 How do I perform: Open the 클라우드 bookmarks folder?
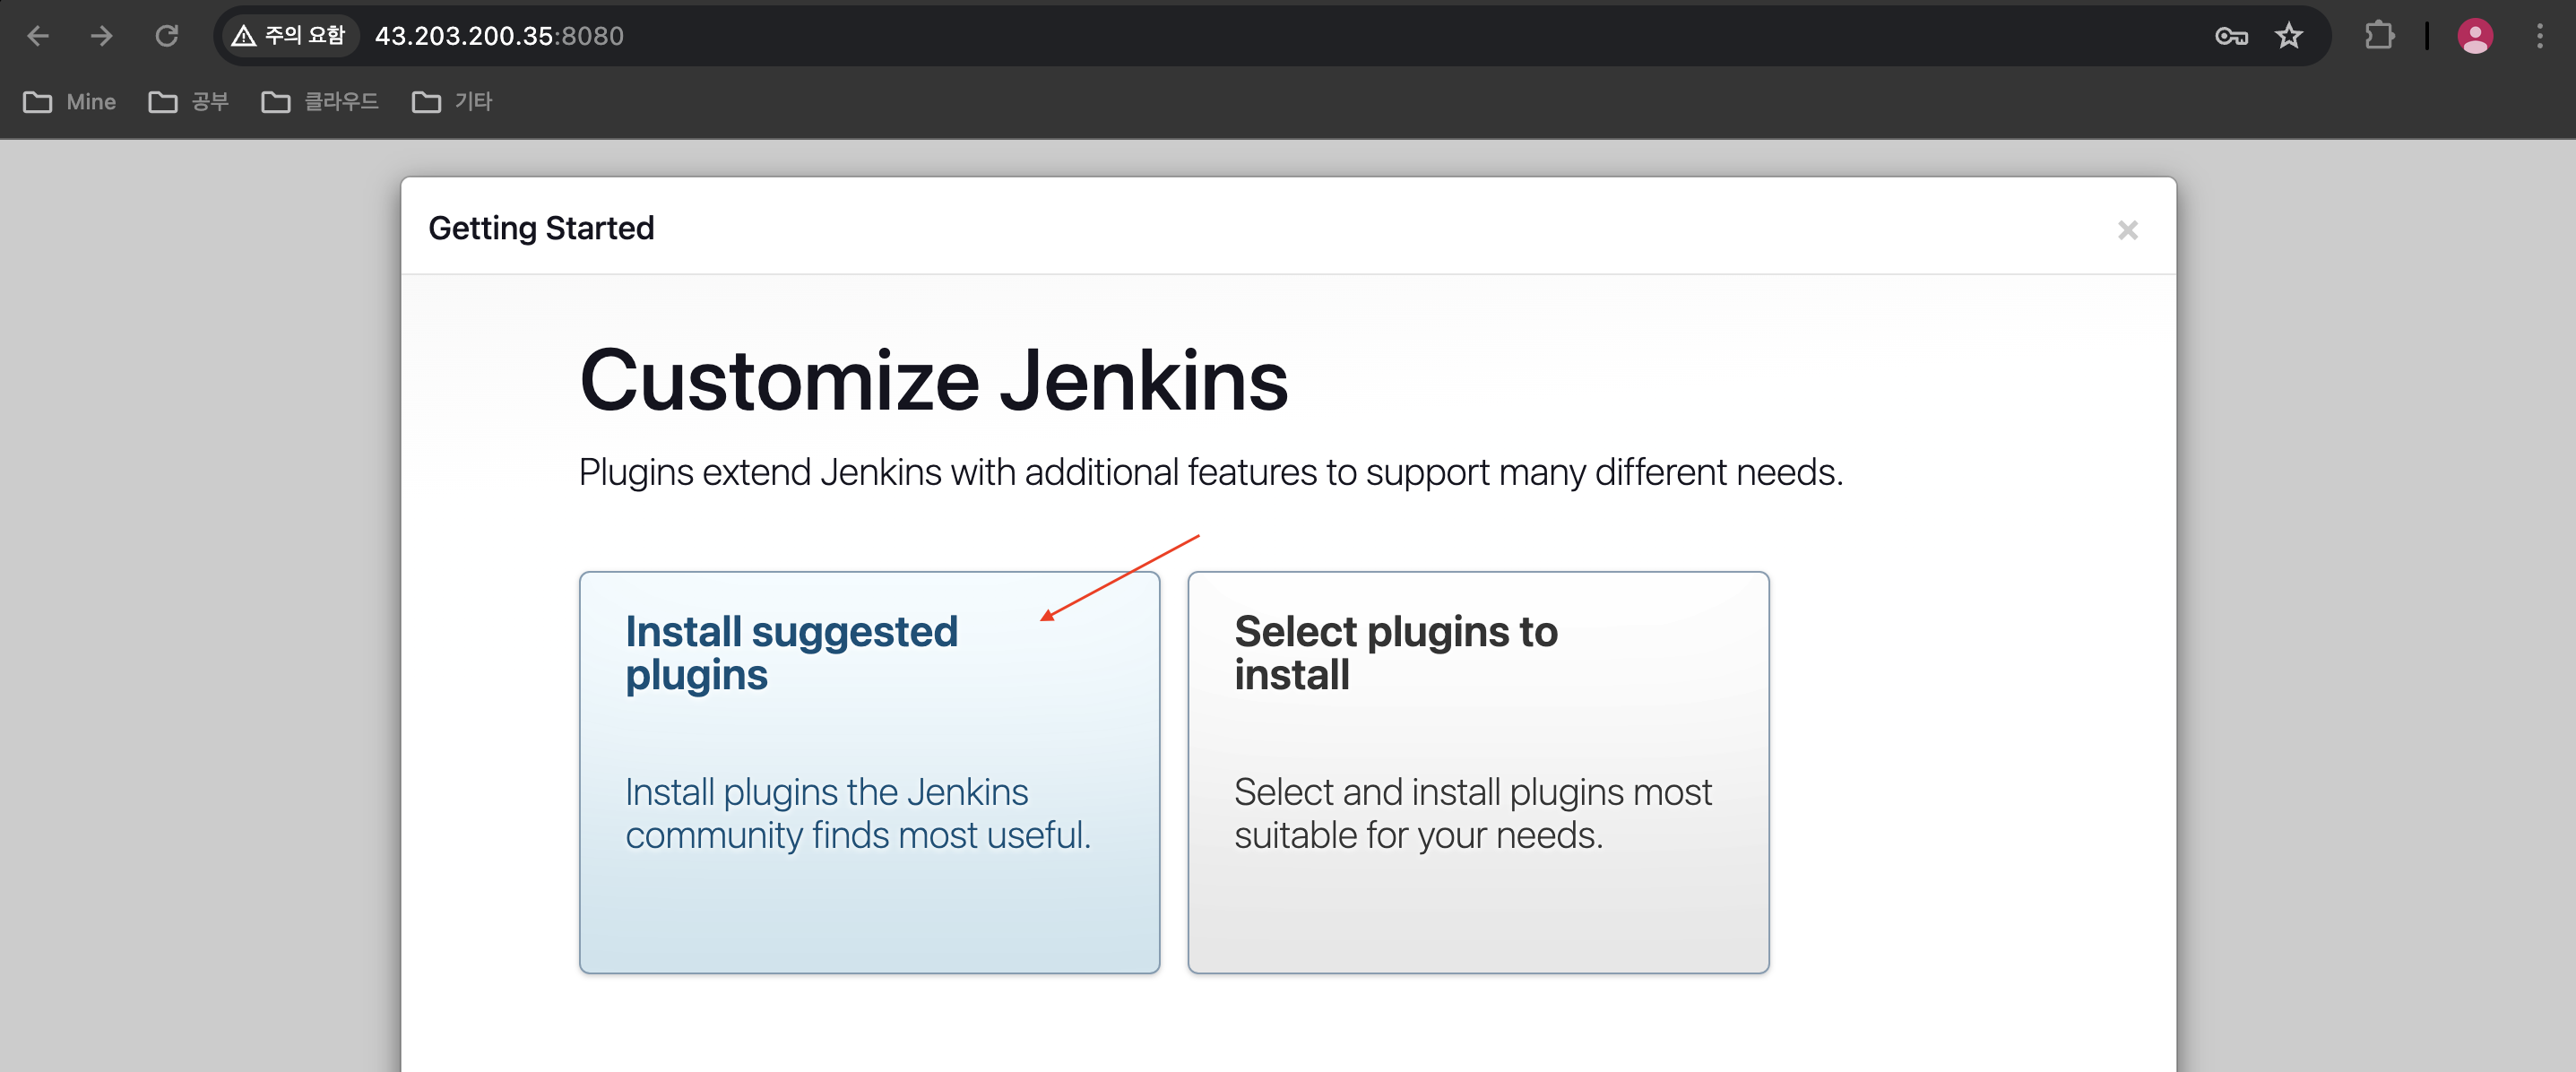320,102
